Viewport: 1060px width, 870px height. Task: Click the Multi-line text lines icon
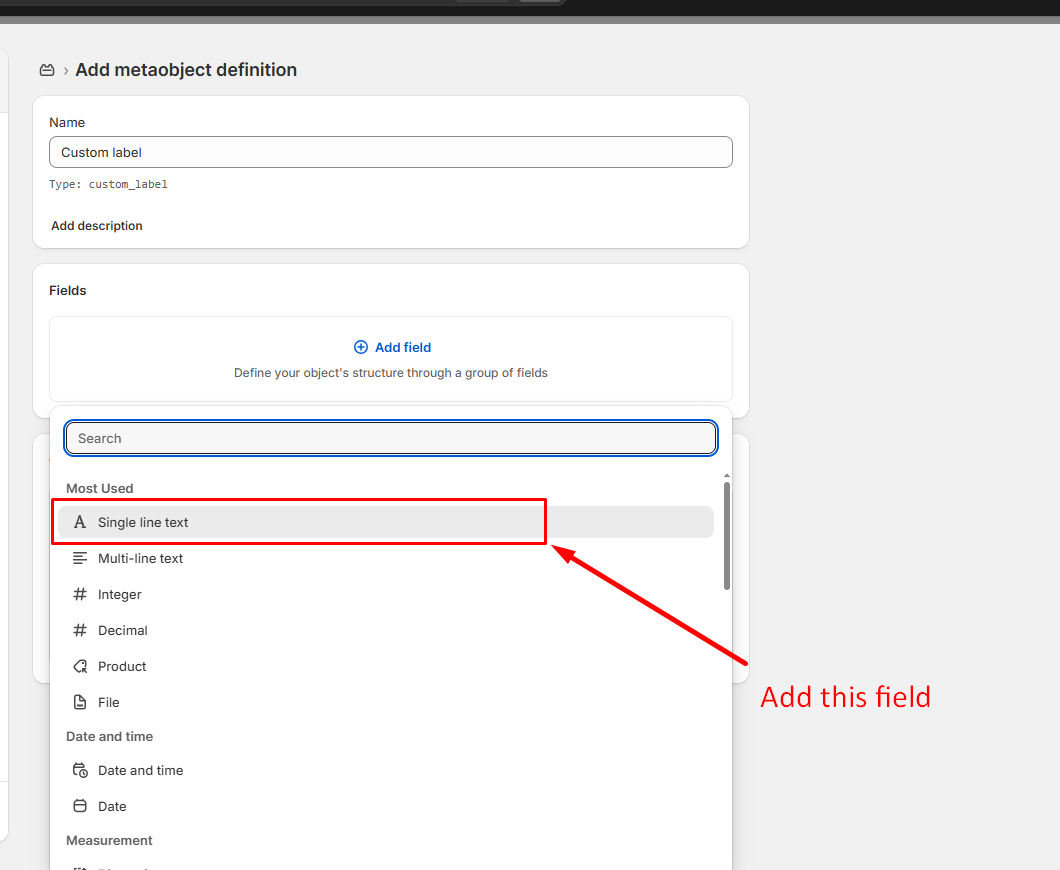80,558
